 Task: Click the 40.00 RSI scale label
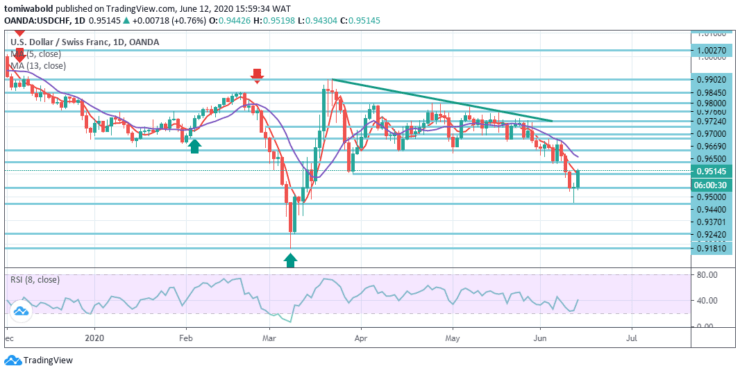click(x=707, y=300)
